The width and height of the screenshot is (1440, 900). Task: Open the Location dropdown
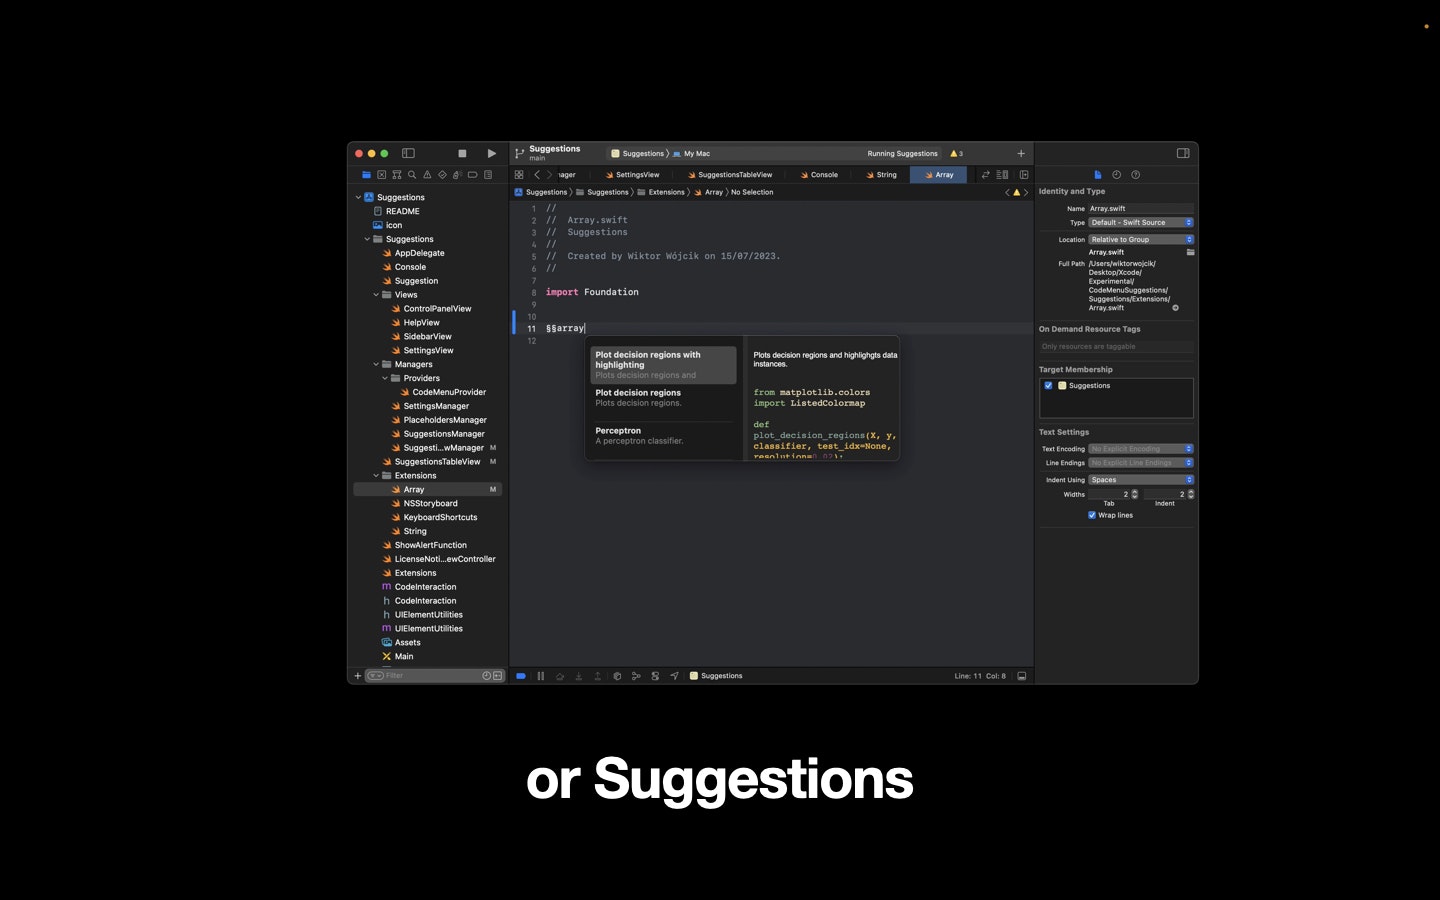(x=1141, y=240)
